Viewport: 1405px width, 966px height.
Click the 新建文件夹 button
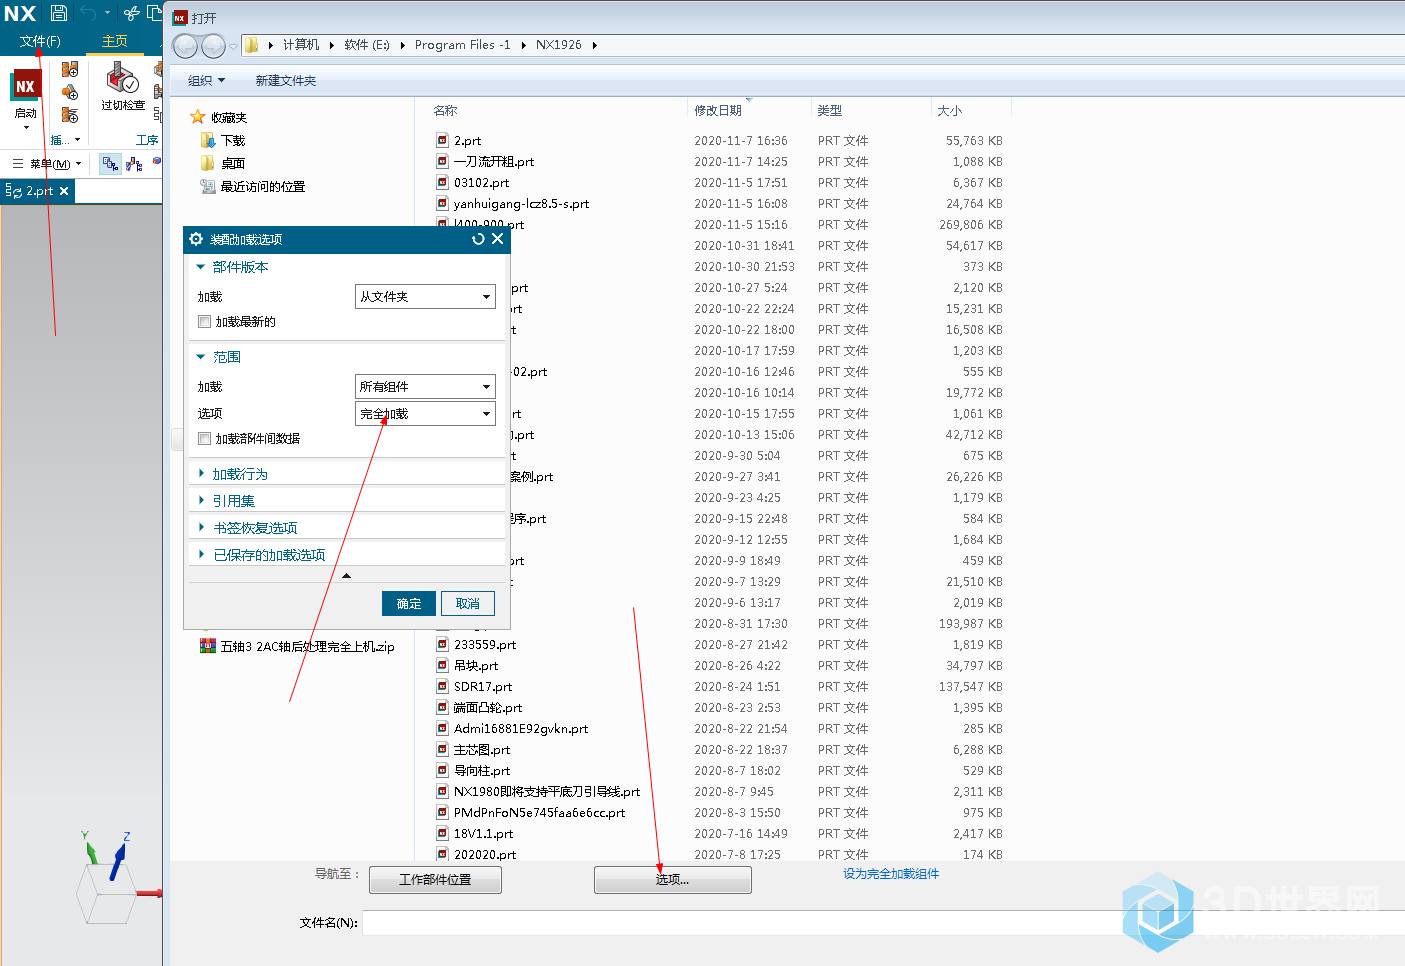tap(286, 81)
